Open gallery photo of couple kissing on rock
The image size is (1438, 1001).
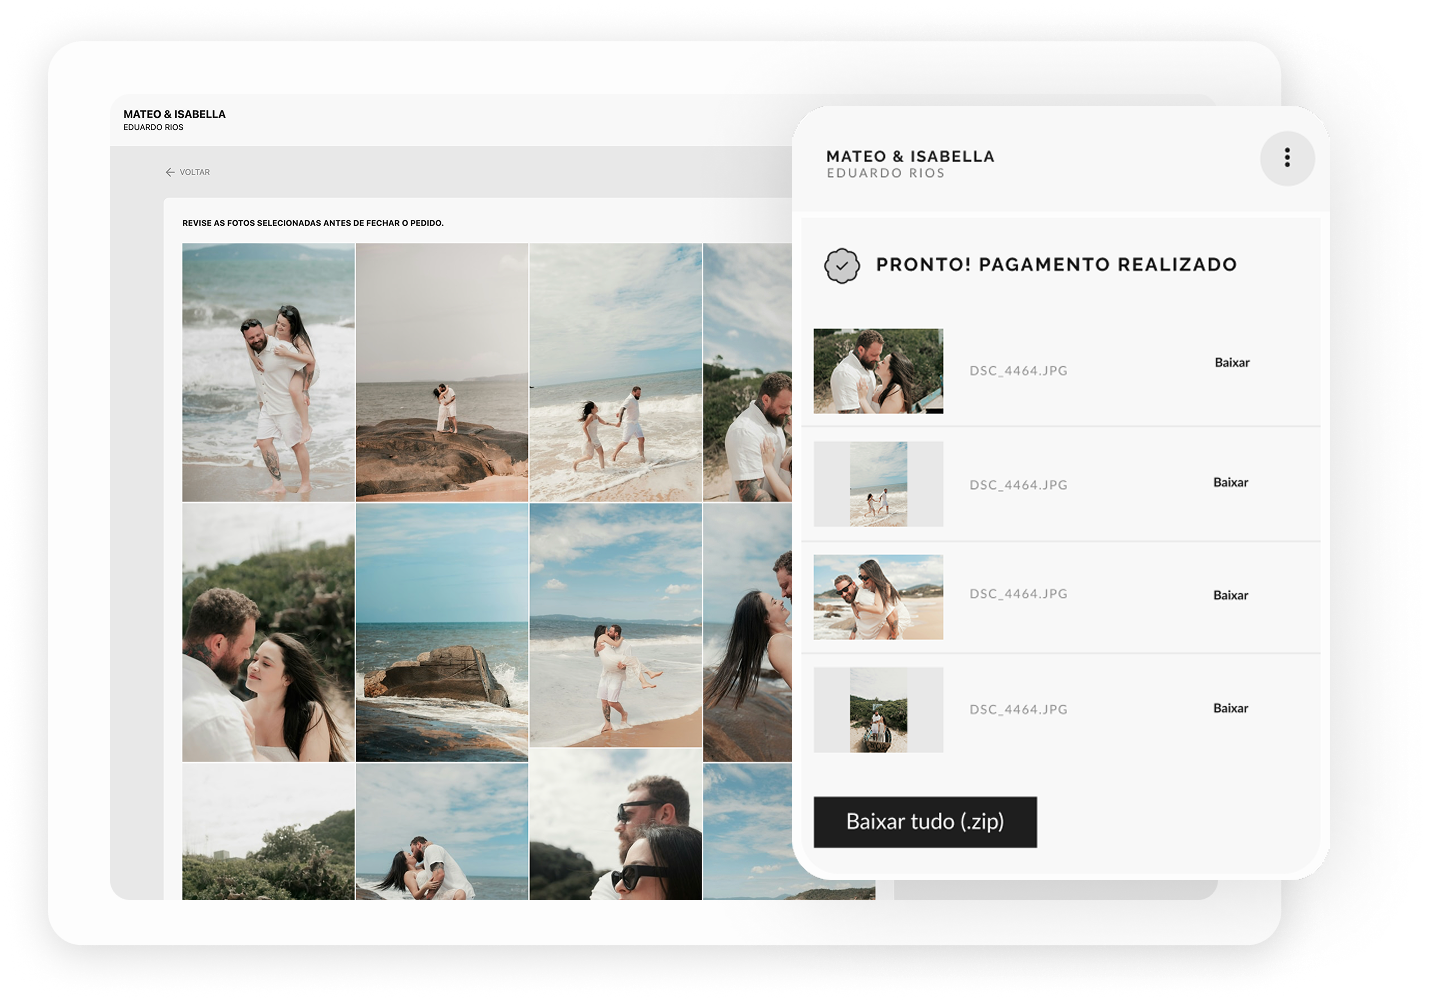click(441, 372)
